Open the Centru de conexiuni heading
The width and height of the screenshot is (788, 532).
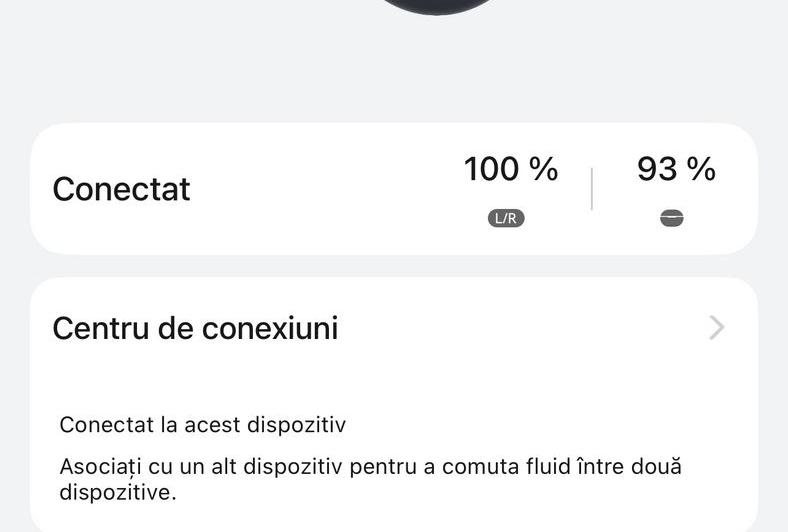click(195, 328)
